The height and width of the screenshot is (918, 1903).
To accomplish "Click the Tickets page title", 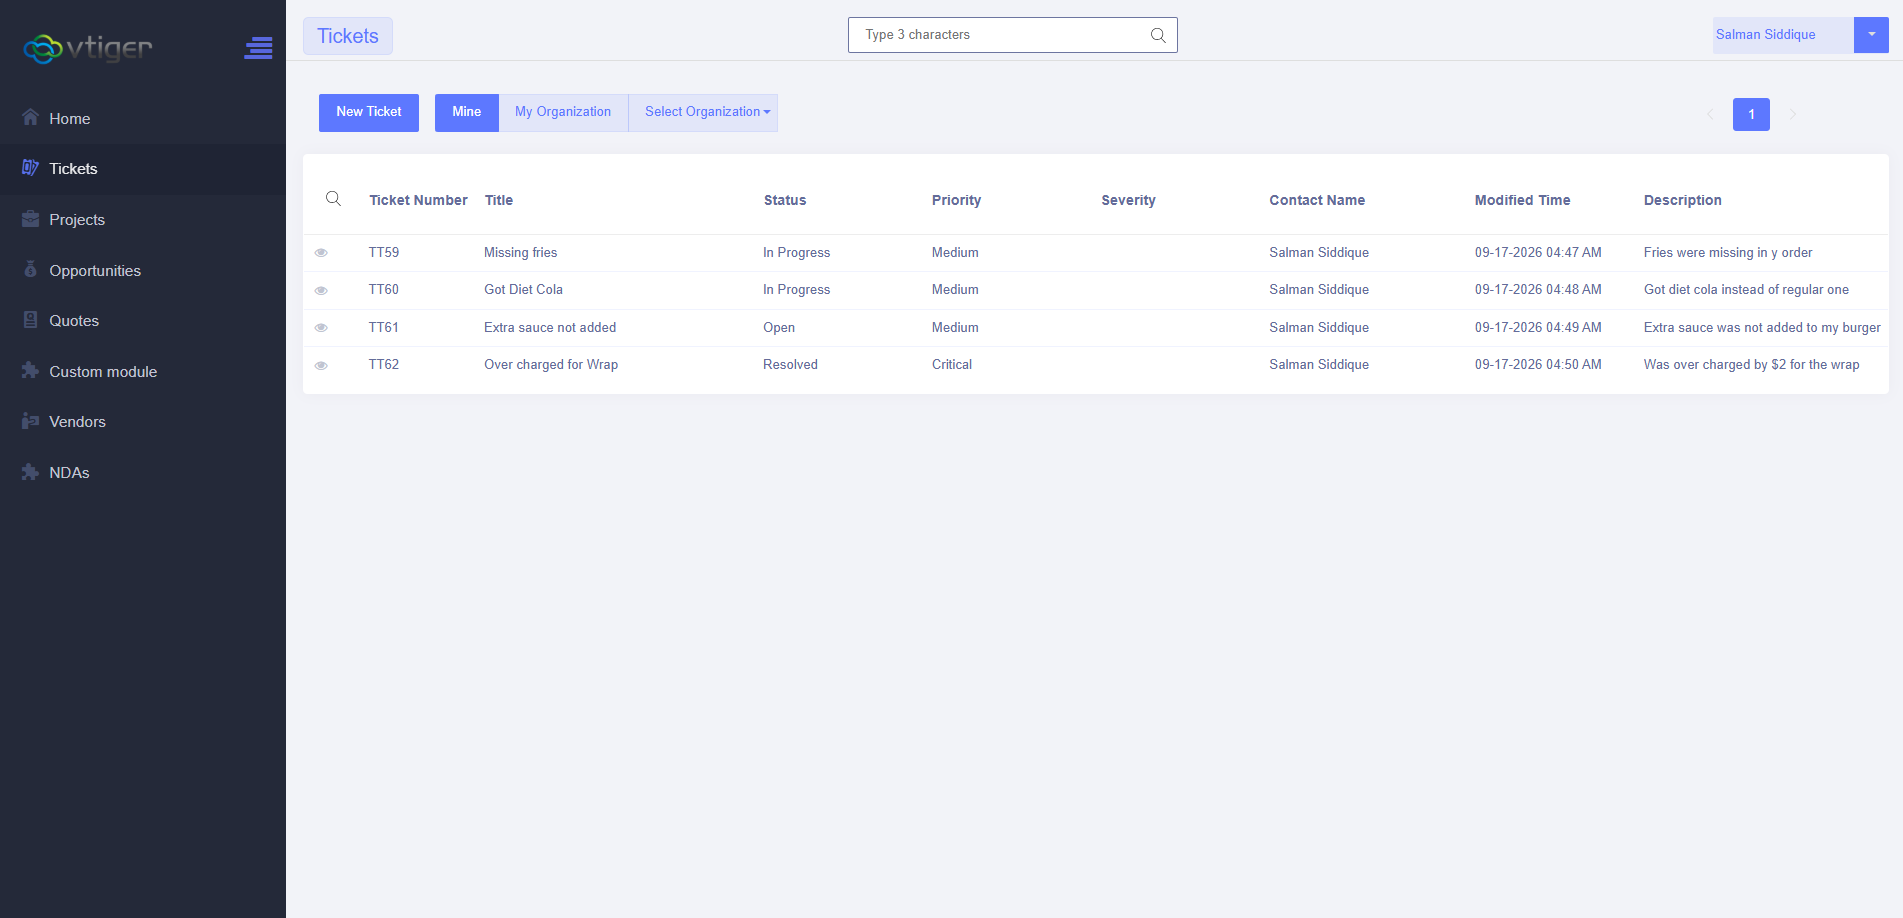I will click(348, 36).
